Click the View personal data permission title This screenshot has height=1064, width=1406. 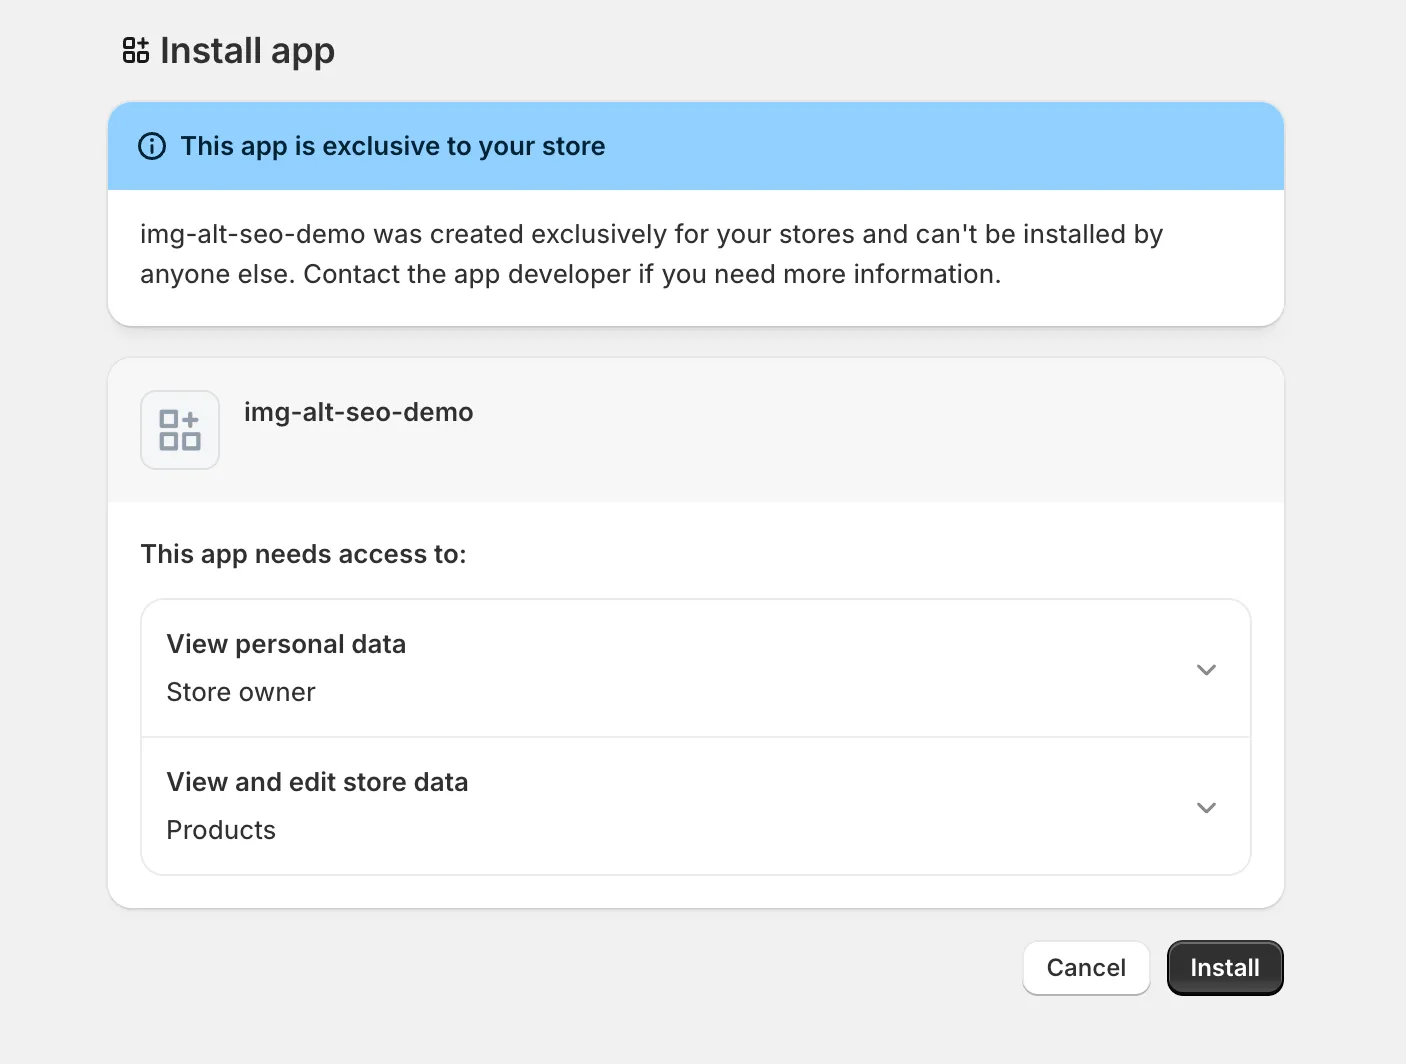coord(286,644)
